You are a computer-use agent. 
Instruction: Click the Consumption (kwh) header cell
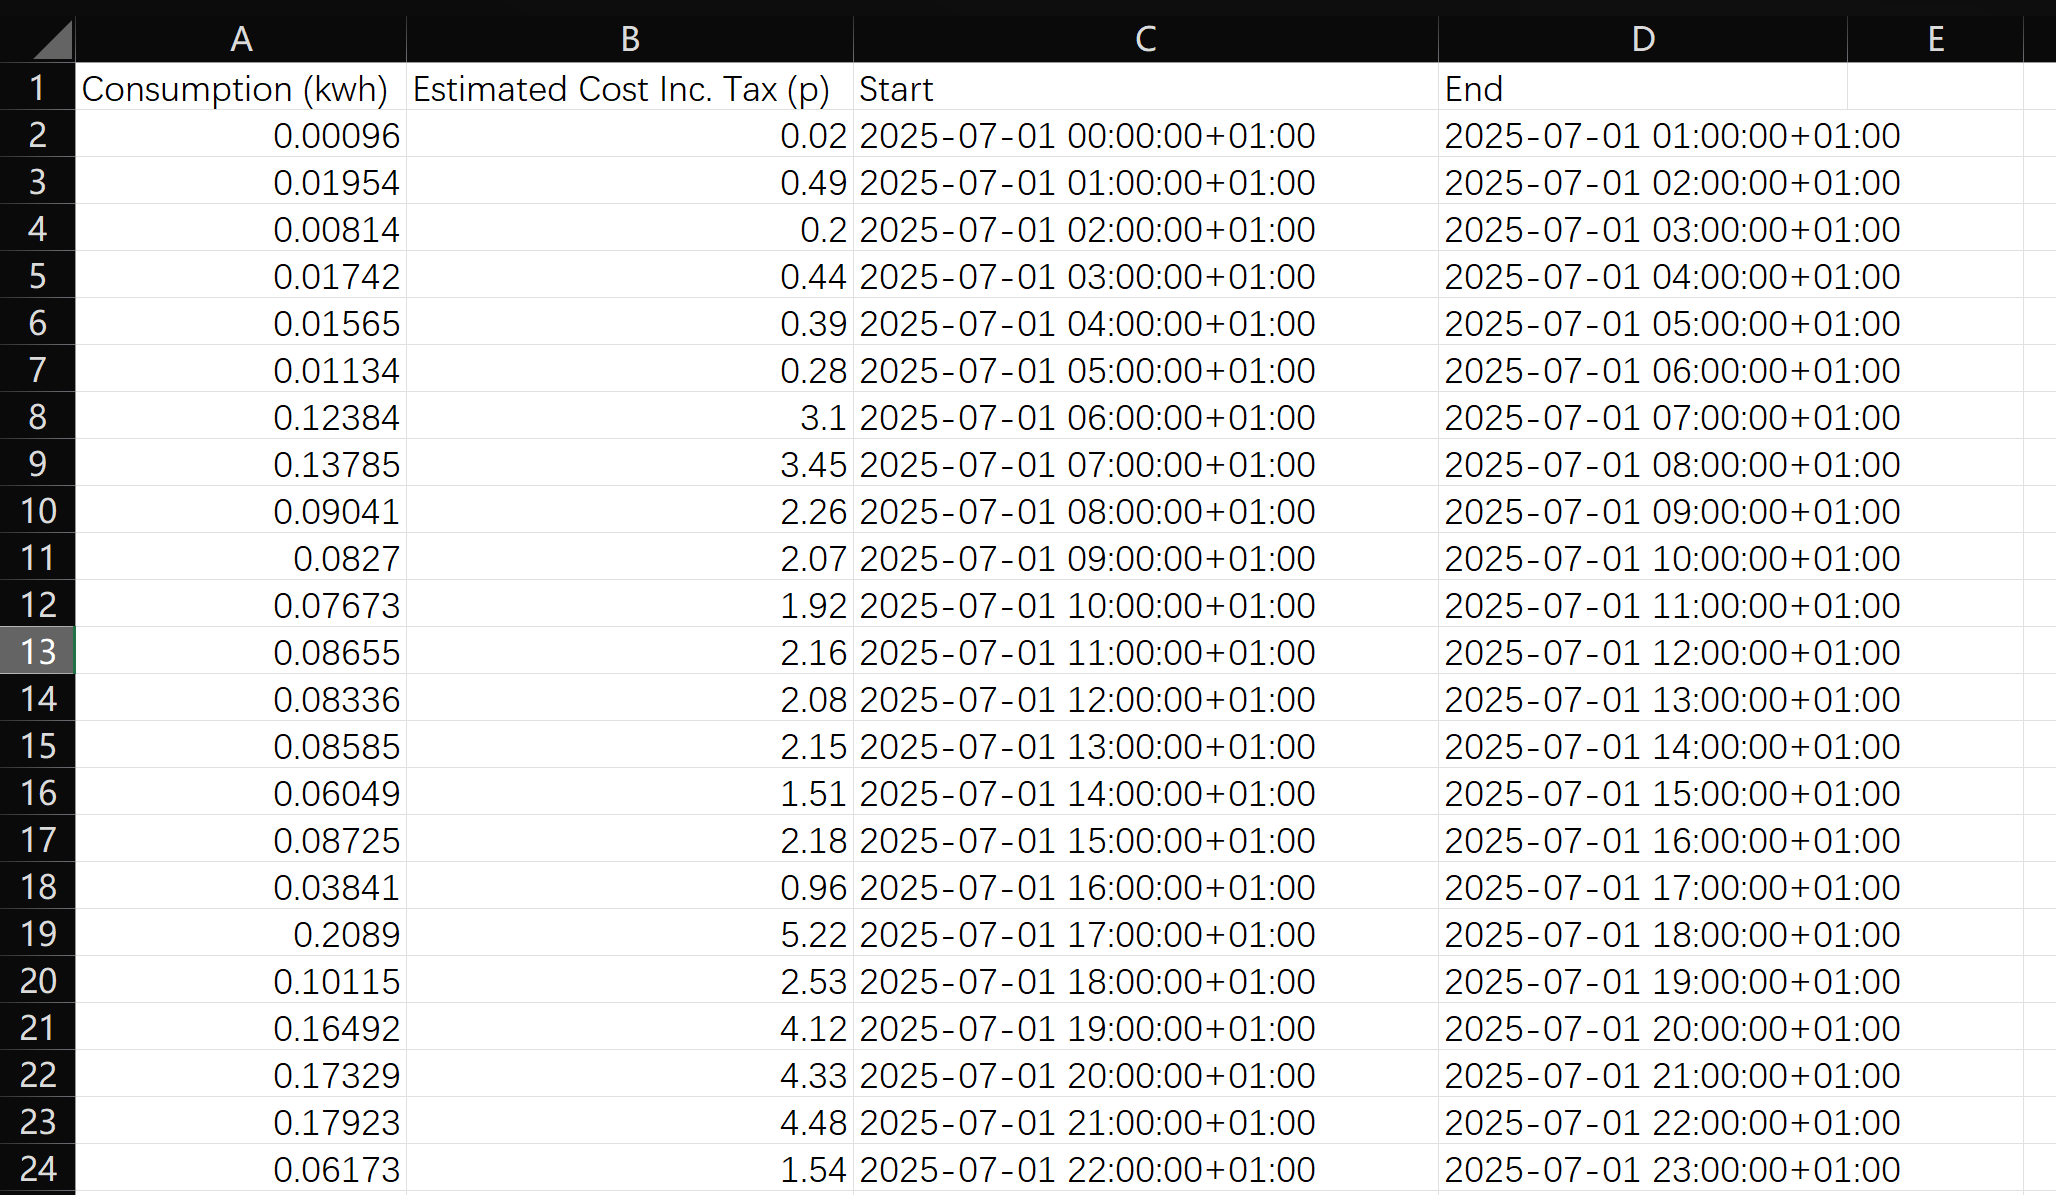(241, 87)
